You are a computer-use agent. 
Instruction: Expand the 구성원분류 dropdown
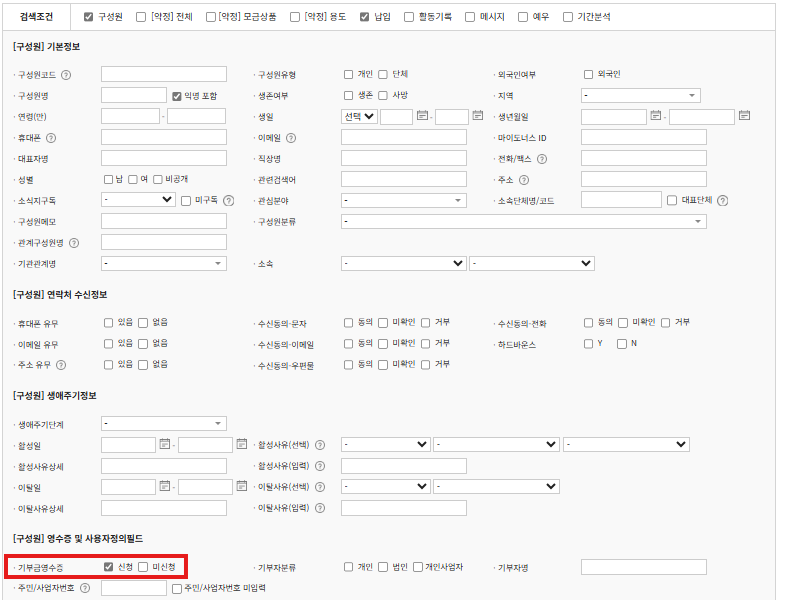(524, 222)
